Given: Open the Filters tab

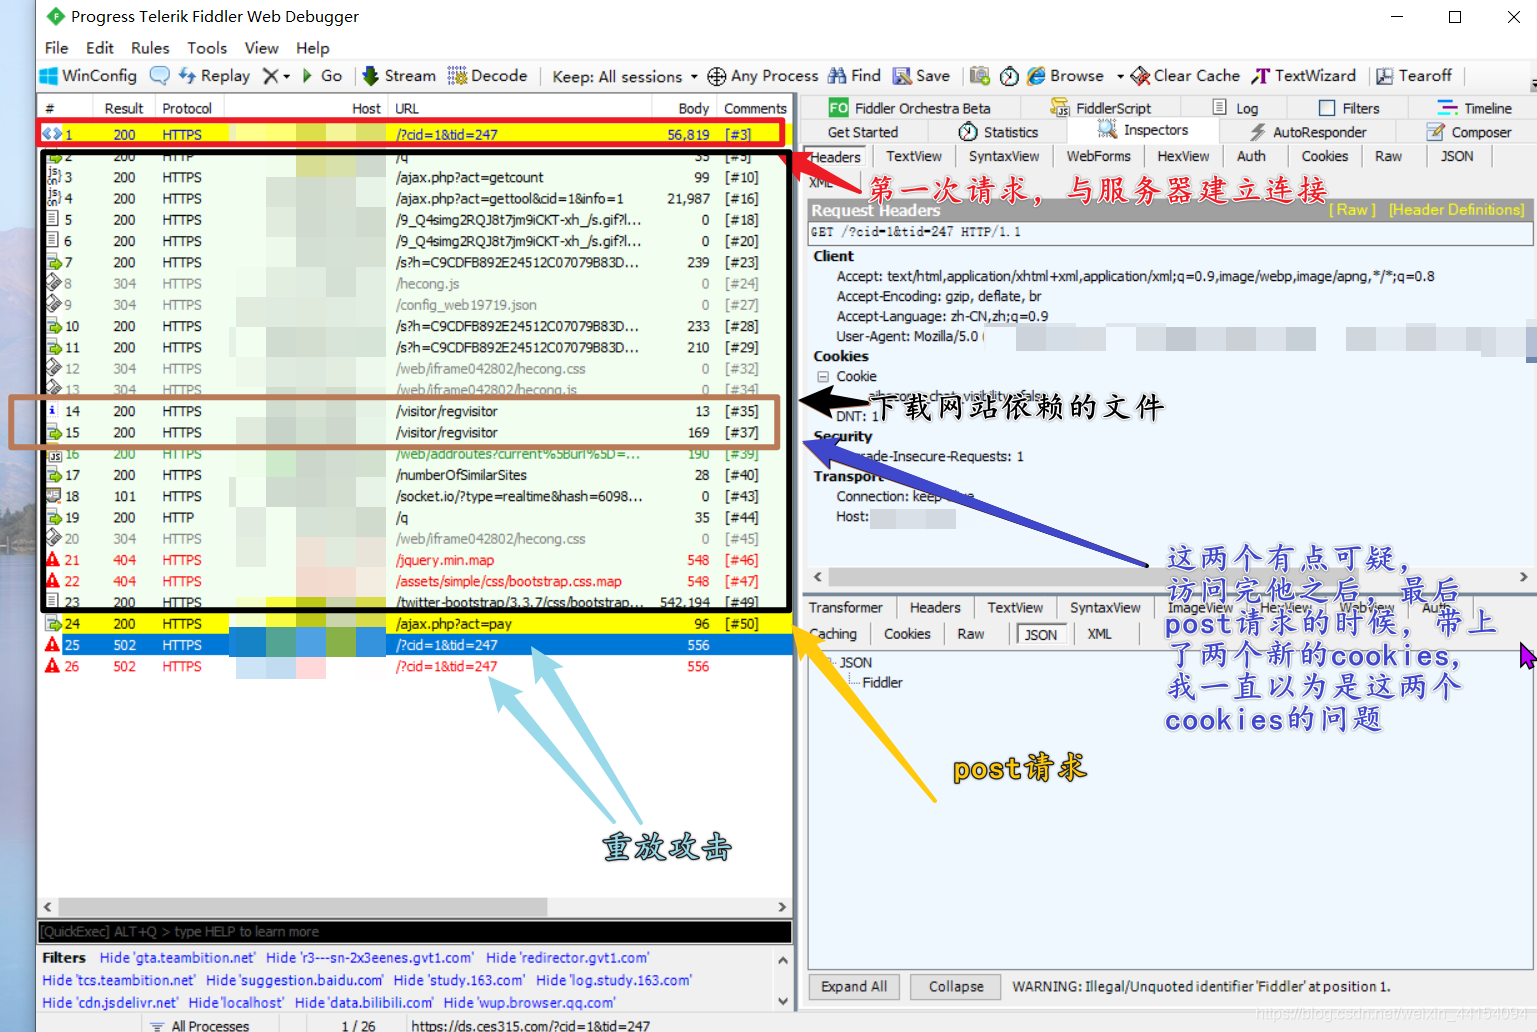Looking at the screenshot, I should click(x=1349, y=108).
